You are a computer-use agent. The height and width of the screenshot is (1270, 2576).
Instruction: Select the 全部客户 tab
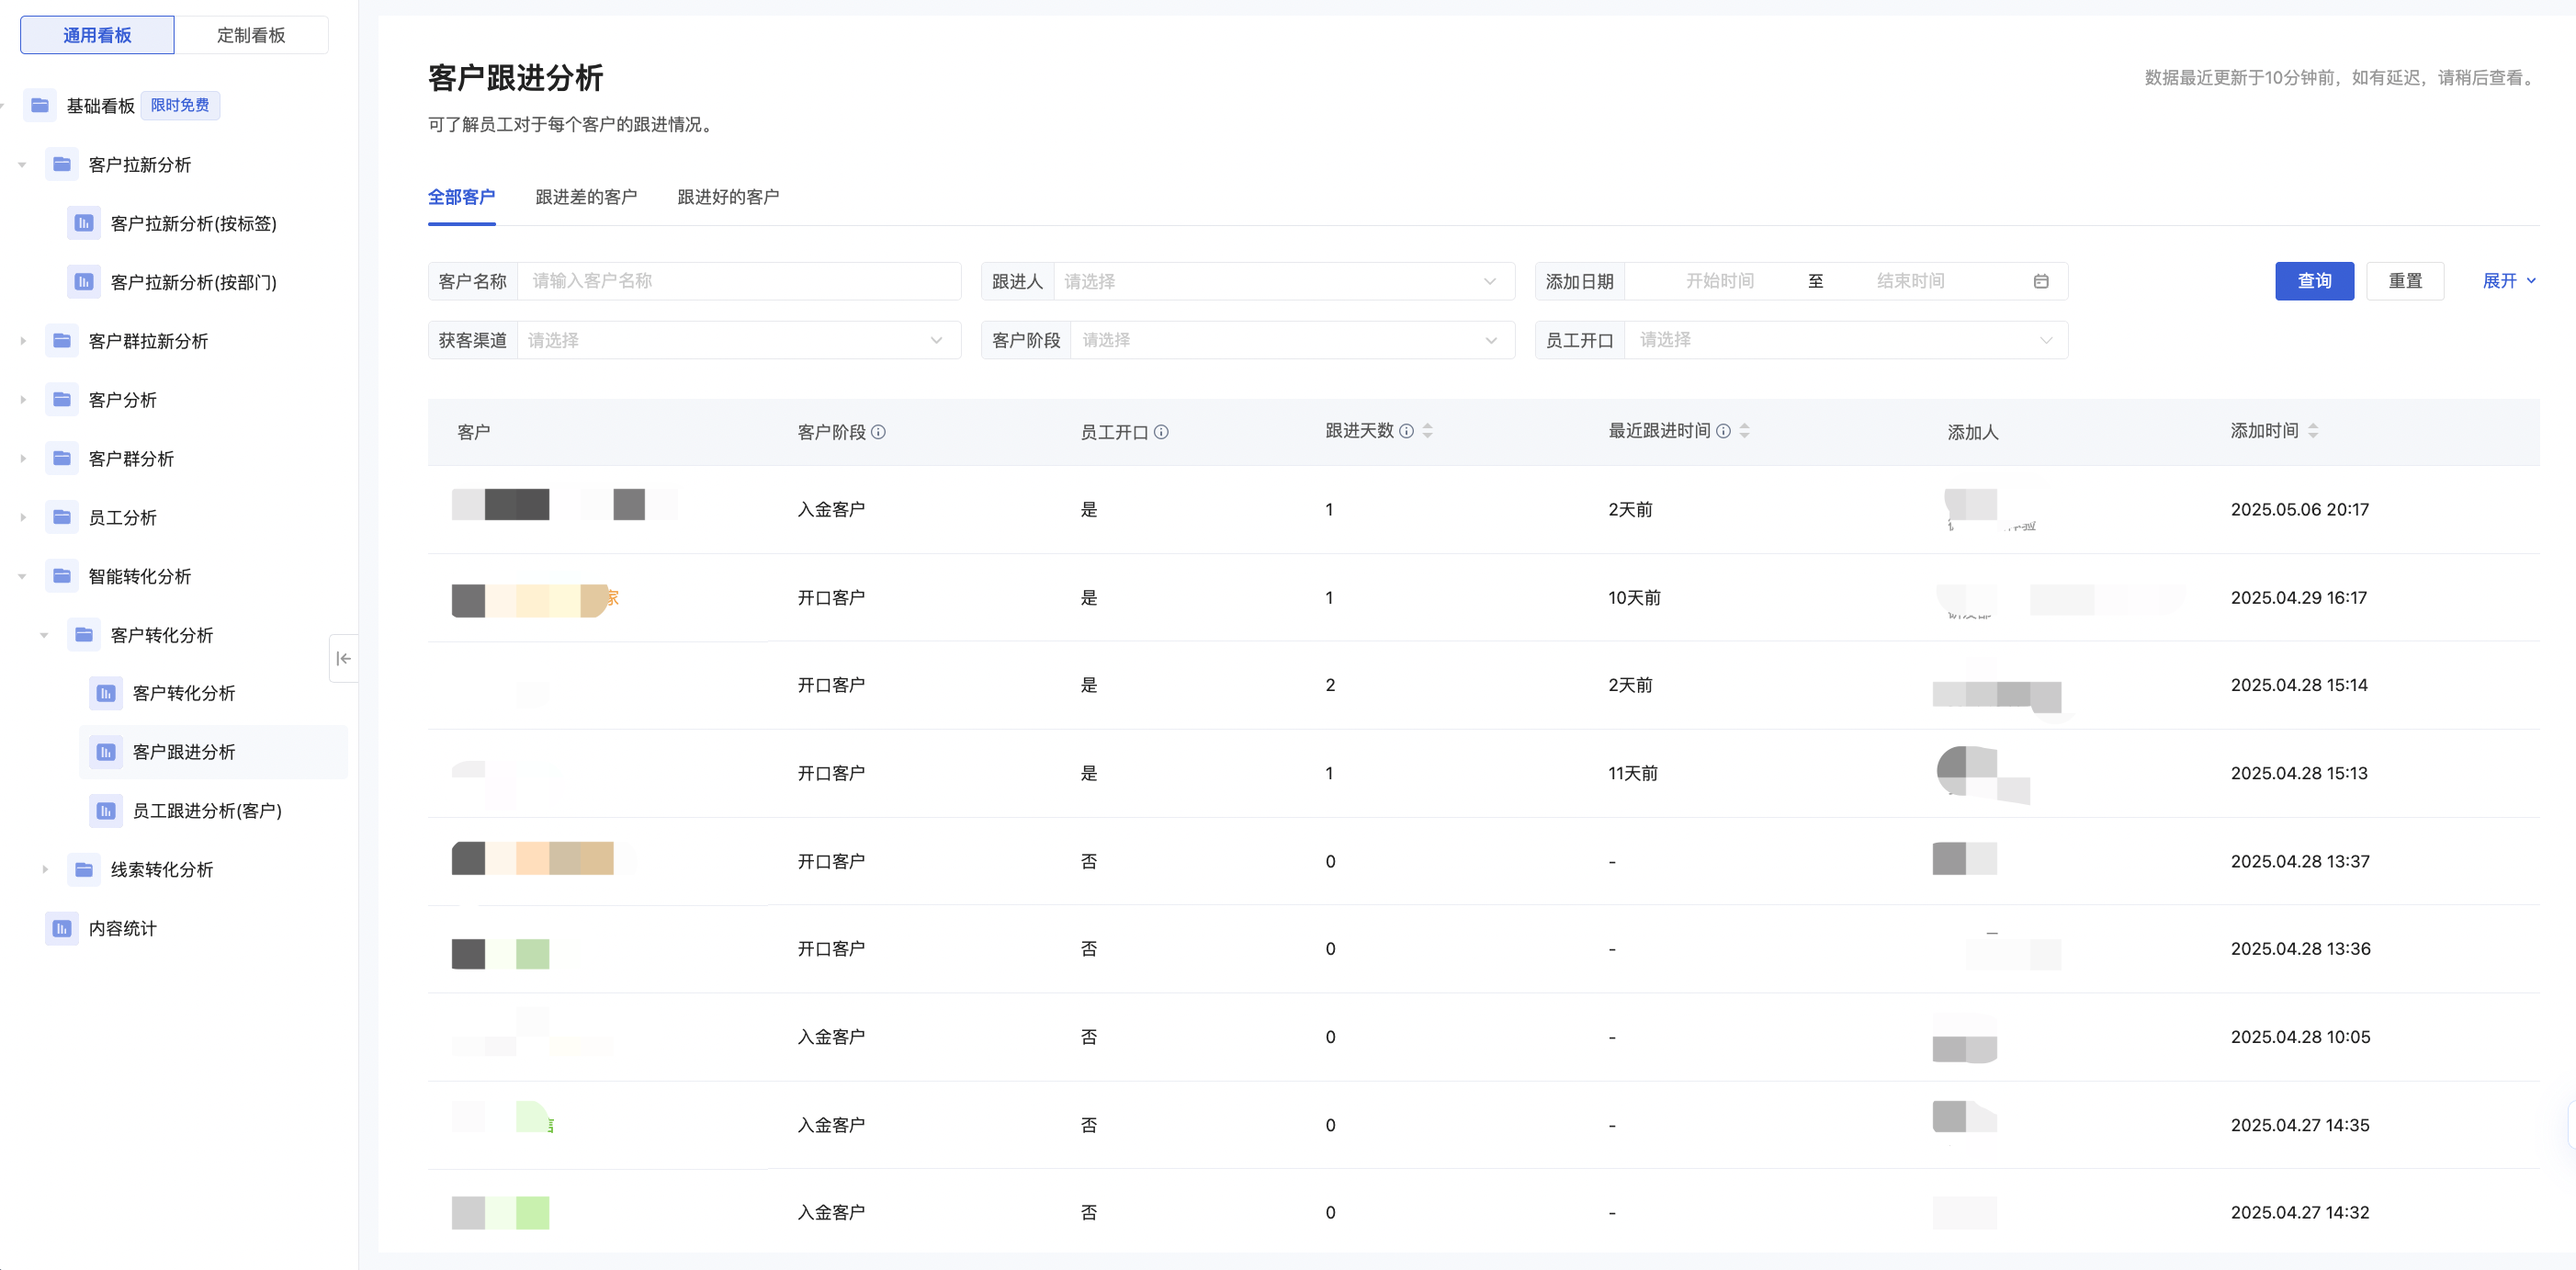point(461,197)
